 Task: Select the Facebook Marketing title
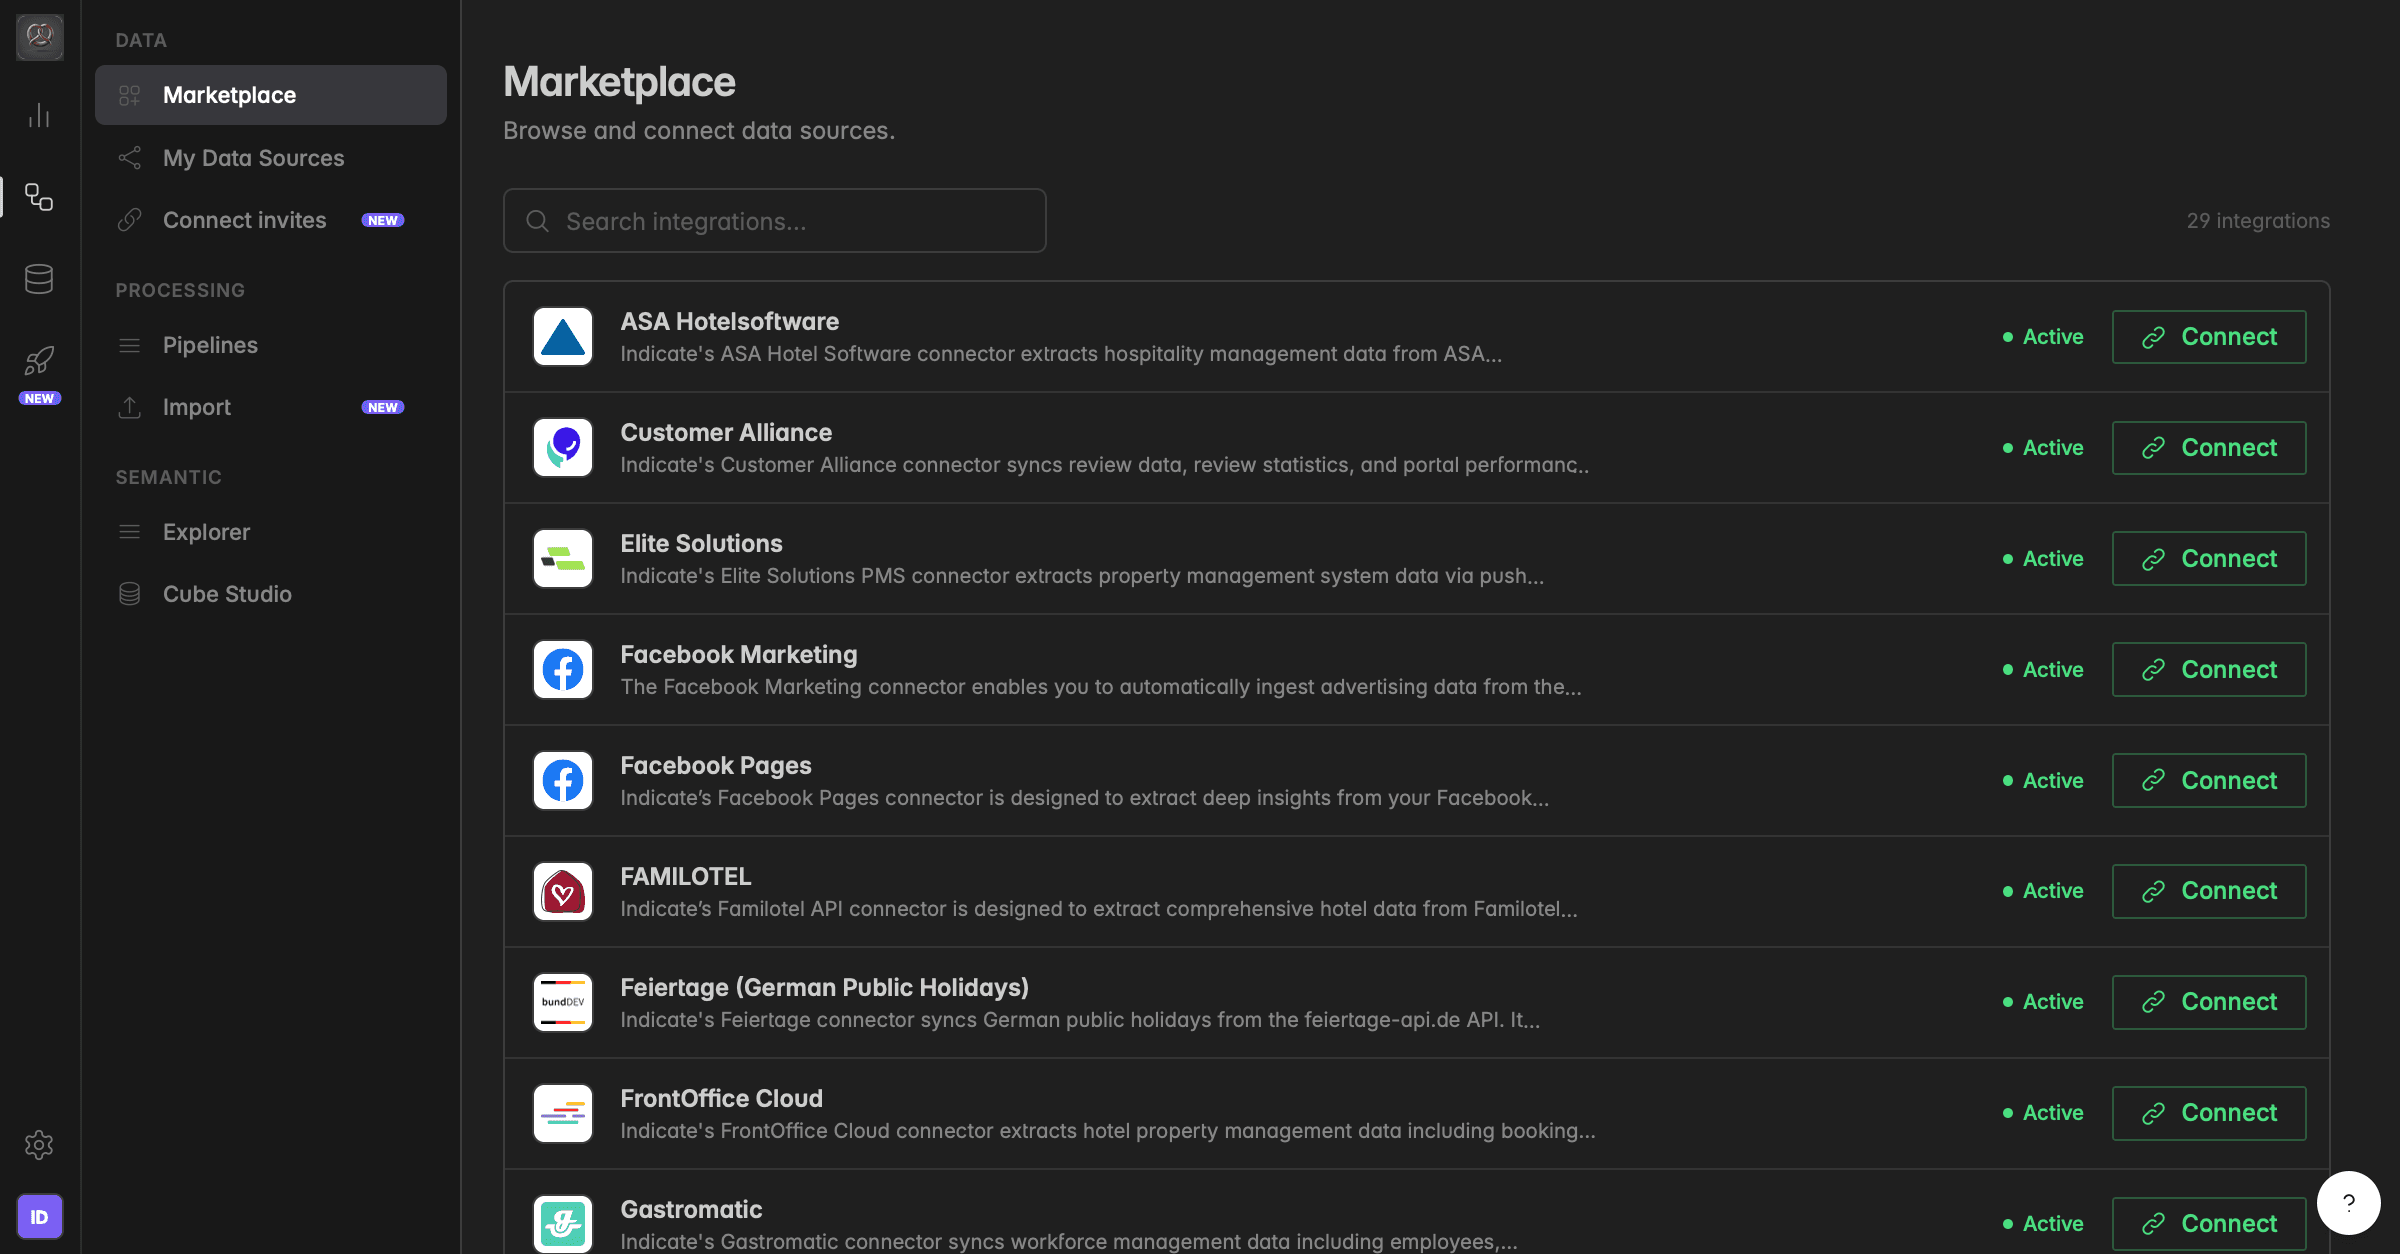tap(739, 655)
